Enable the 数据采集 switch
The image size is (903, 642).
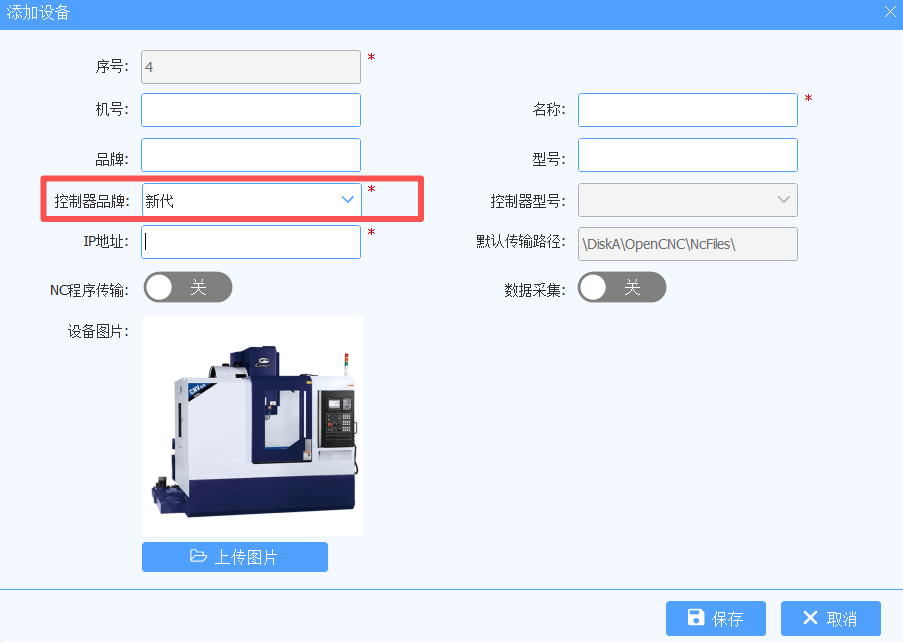pyautogui.click(x=622, y=287)
